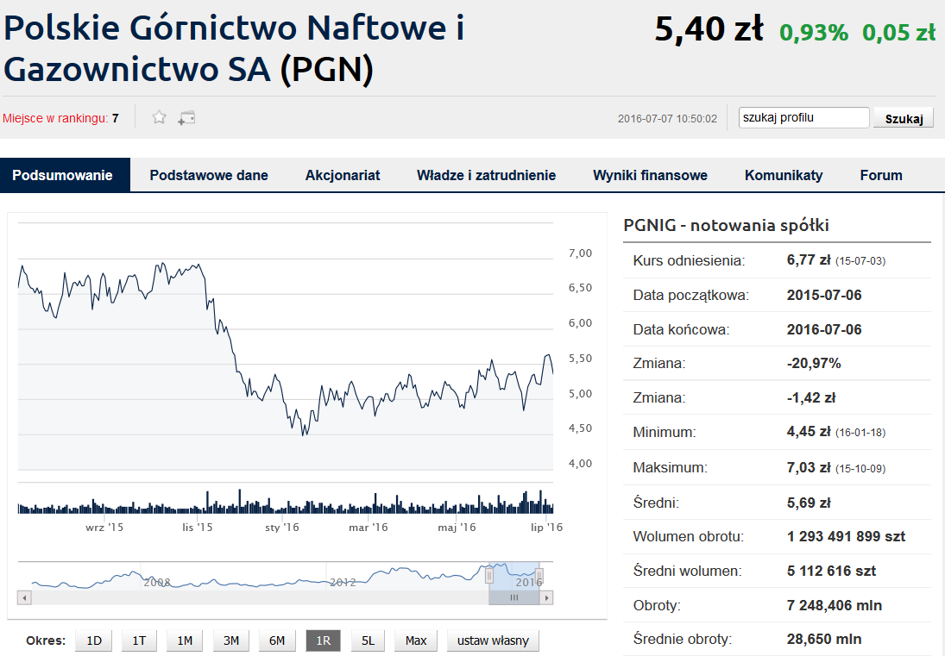Click the sty '16 axis label

282,528
